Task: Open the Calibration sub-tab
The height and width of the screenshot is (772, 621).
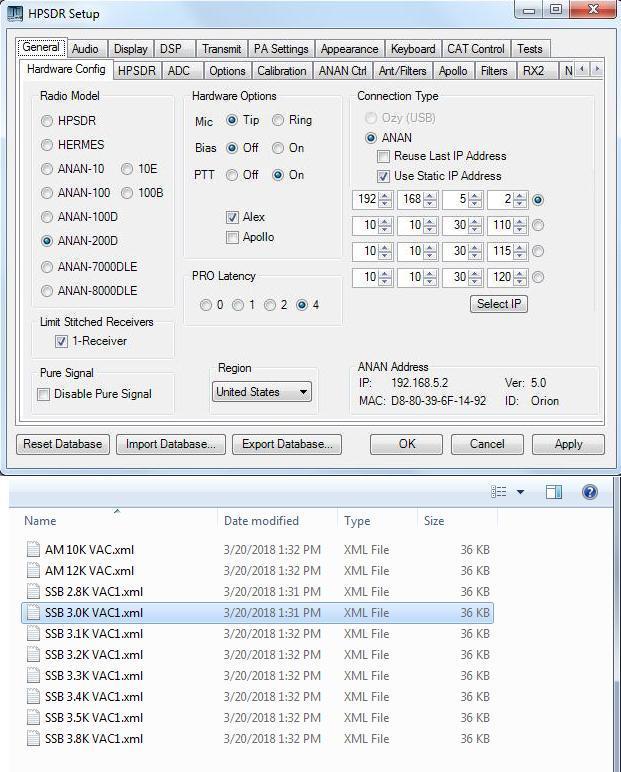Action: (282, 71)
